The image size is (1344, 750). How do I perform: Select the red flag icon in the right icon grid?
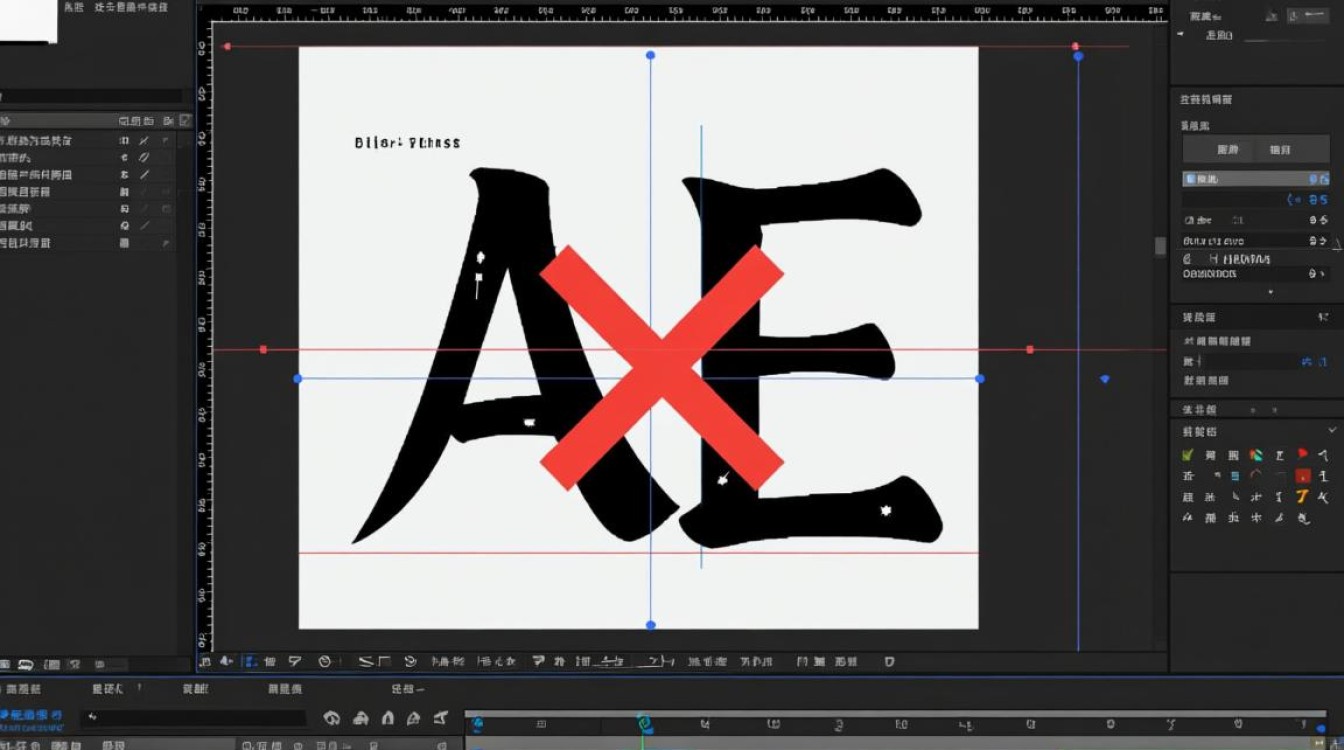(x=1303, y=455)
